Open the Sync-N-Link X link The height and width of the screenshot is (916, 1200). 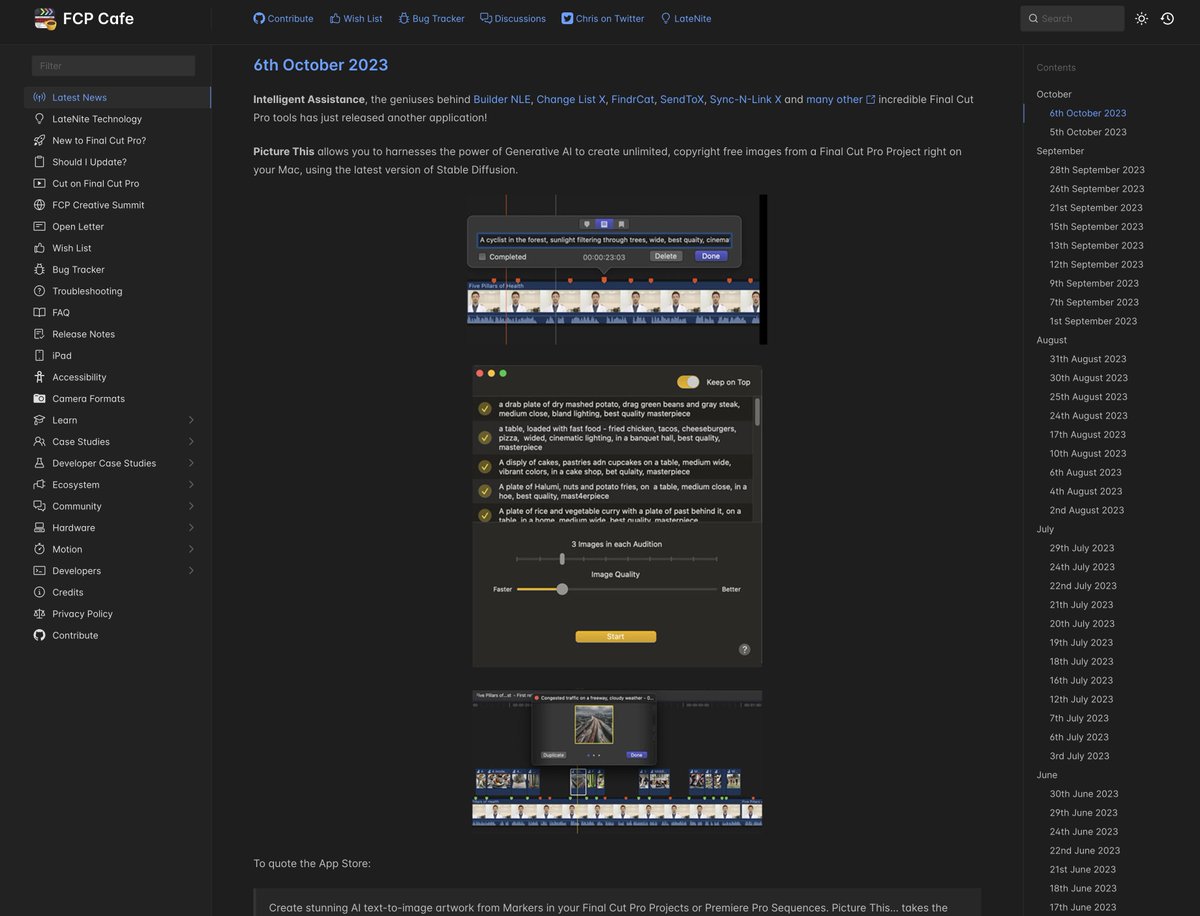pos(746,99)
